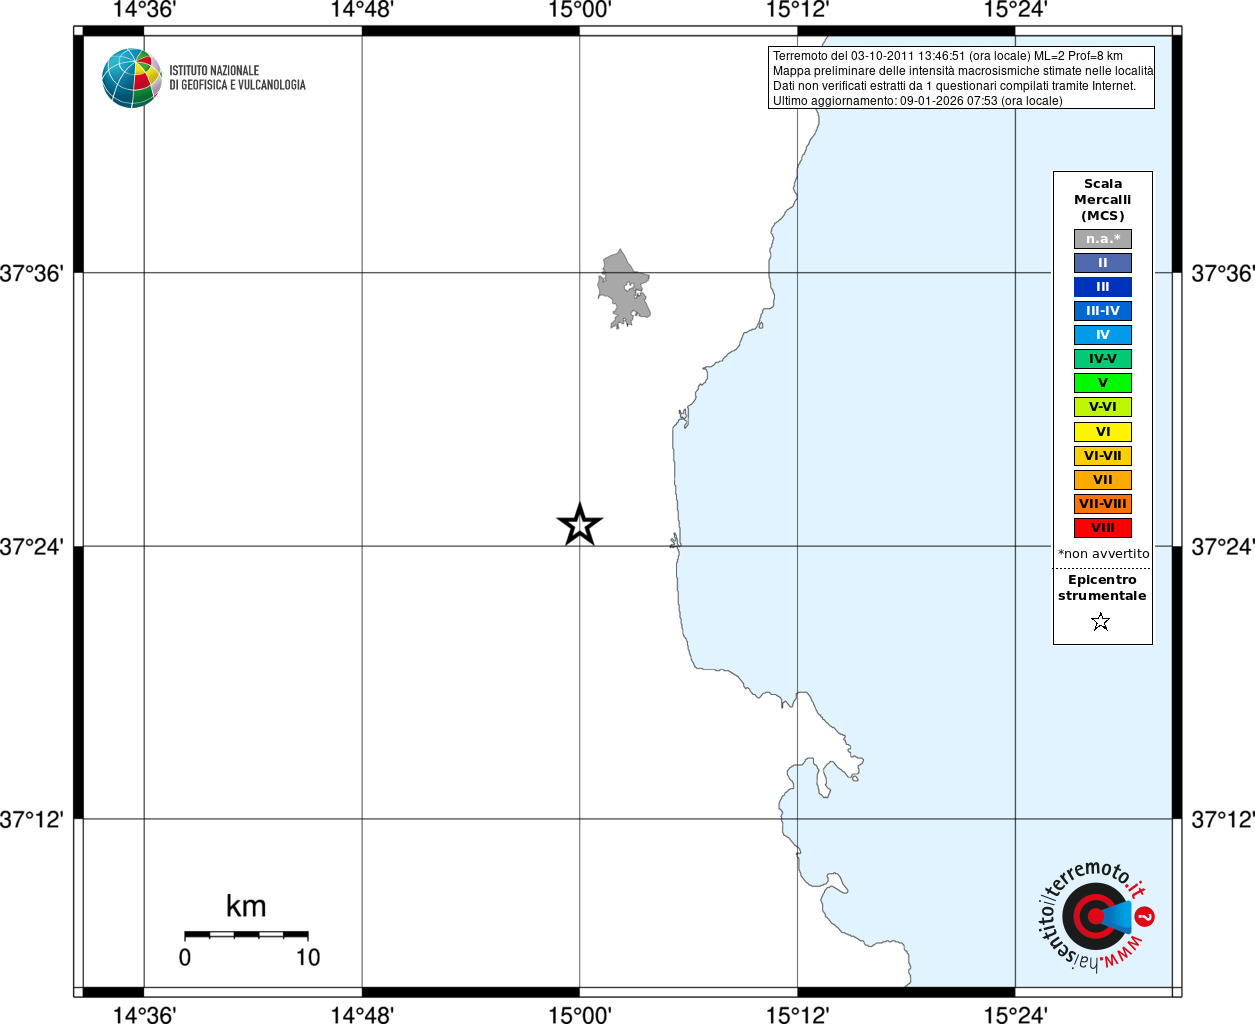Click the bottom 14°36' longitude label
Viewport: 1255px width, 1024px height.
(x=144, y=1015)
